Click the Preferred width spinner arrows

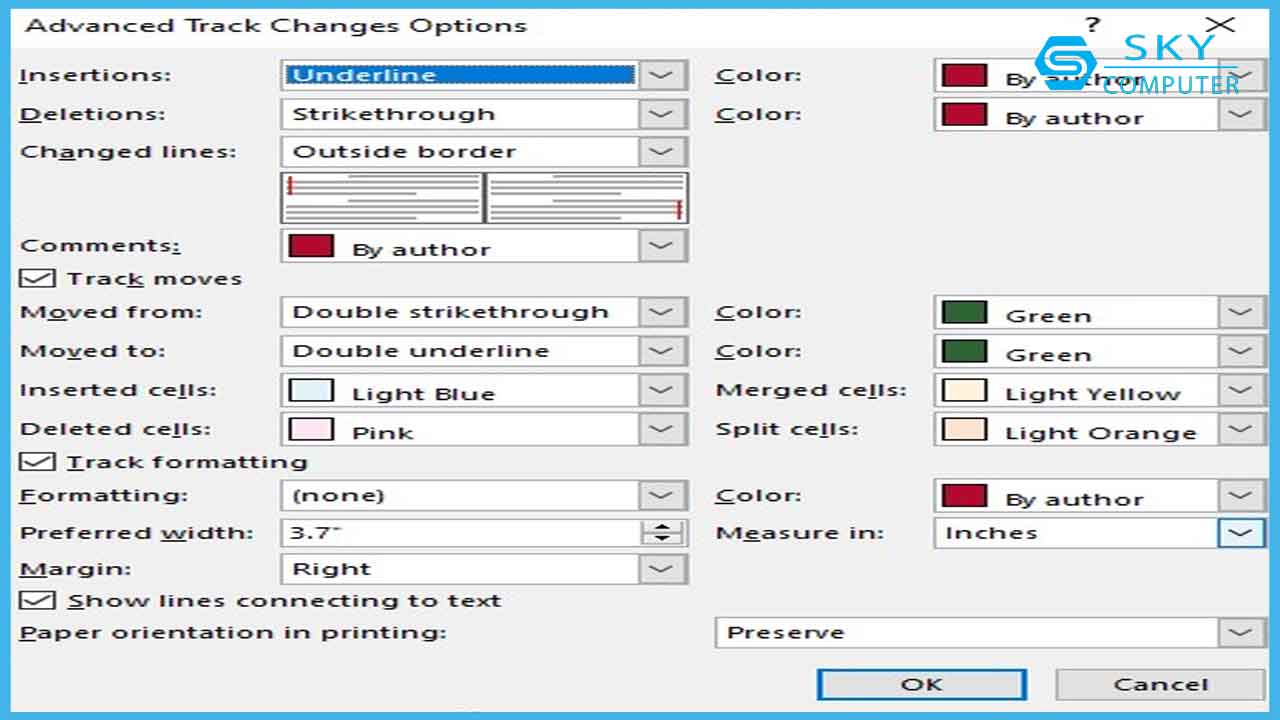pyautogui.click(x=661, y=533)
